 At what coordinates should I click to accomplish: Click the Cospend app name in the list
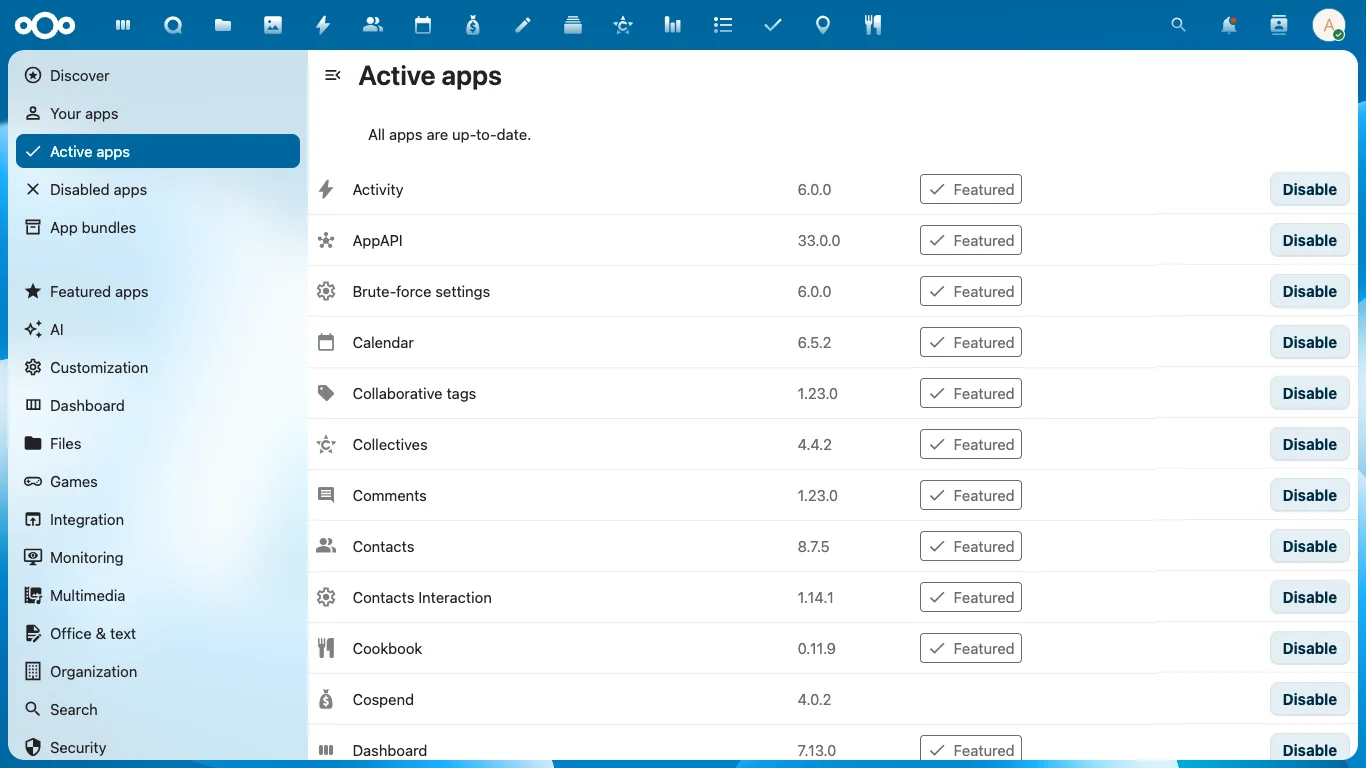click(x=383, y=699)
